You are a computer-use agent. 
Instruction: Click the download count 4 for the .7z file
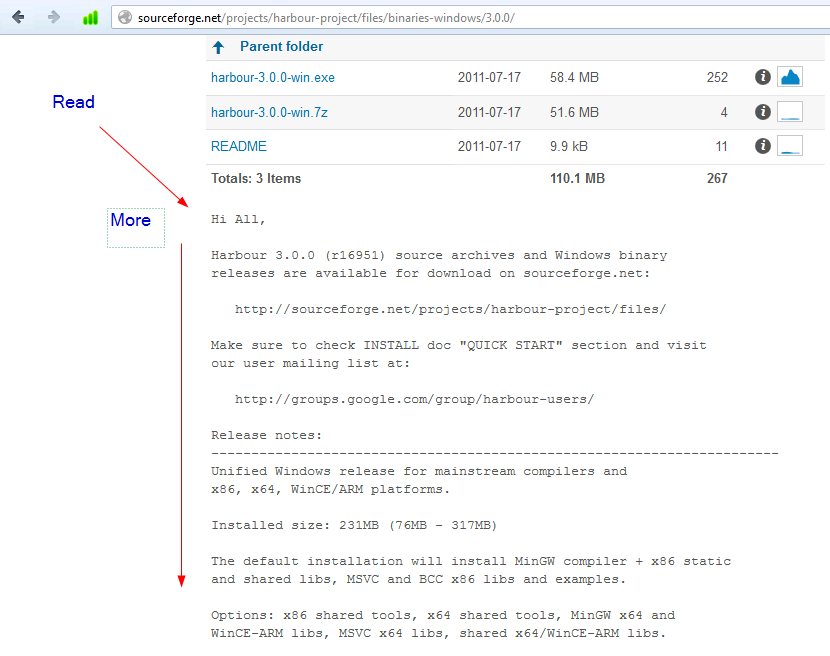click(724, 112)
